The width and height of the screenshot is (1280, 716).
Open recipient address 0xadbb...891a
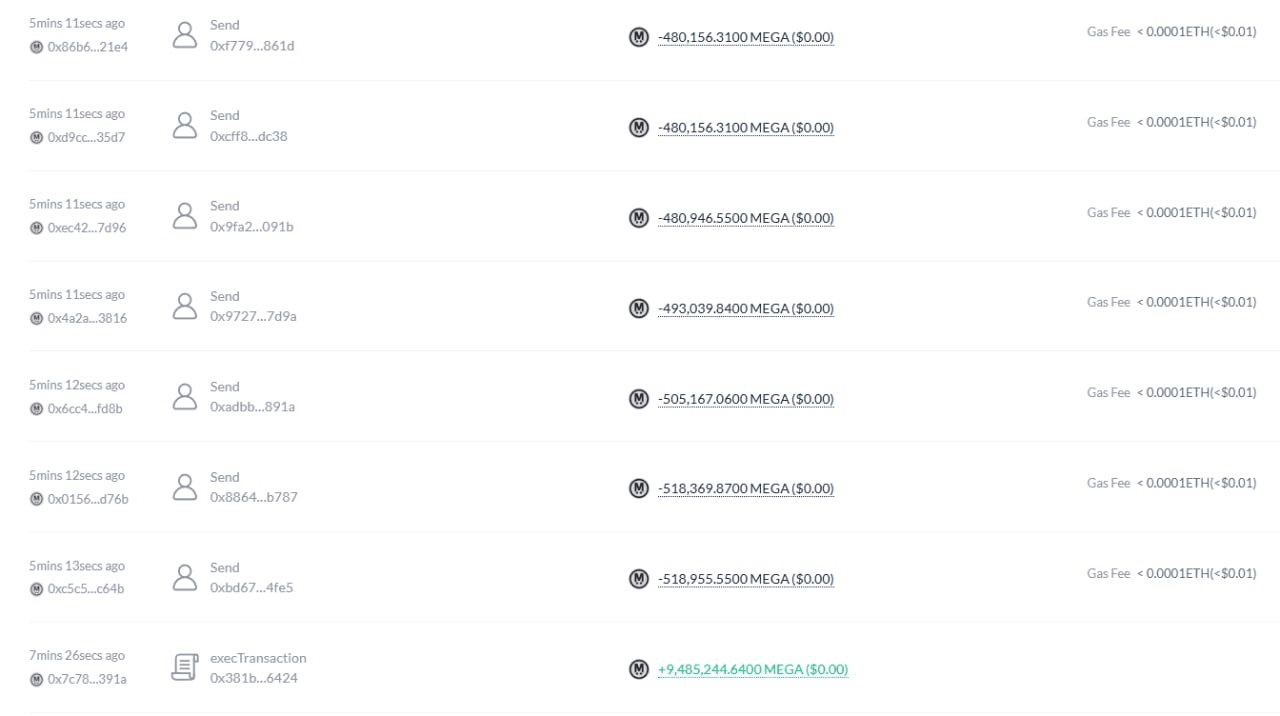click(x=252, y=407)
